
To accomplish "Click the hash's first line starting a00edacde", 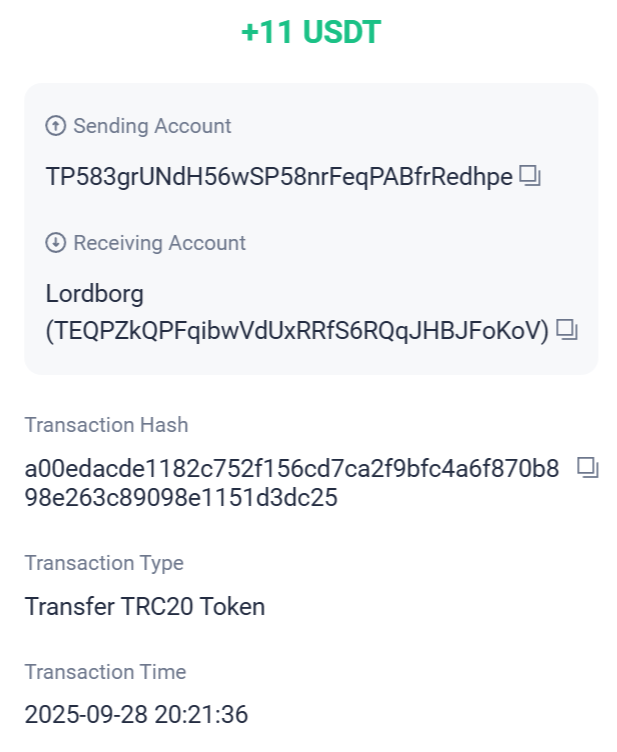I will (292, 468).
